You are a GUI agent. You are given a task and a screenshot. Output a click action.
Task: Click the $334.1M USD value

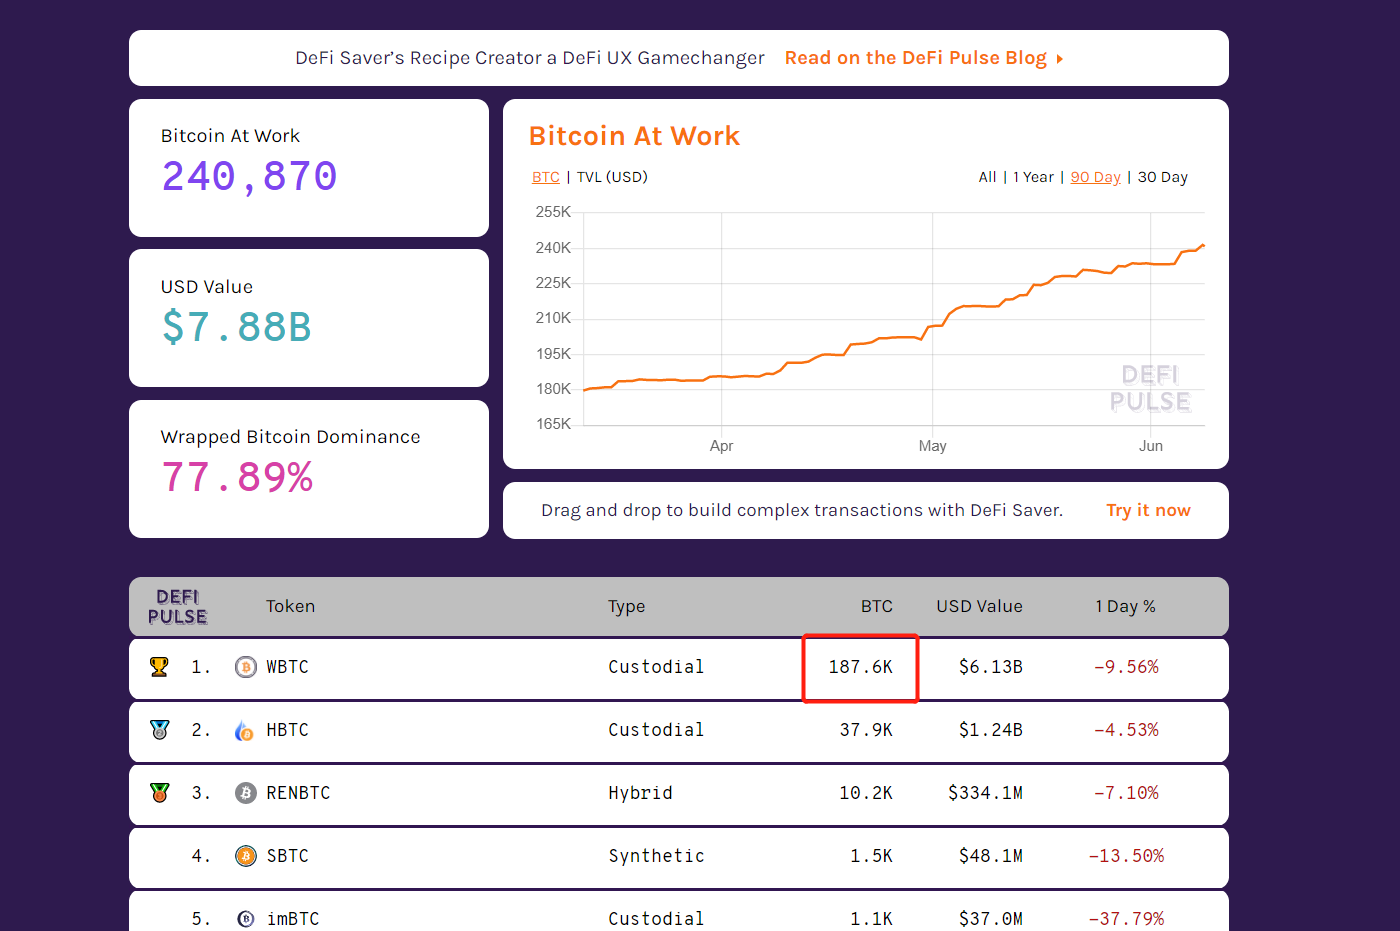(x=985, y=793)
